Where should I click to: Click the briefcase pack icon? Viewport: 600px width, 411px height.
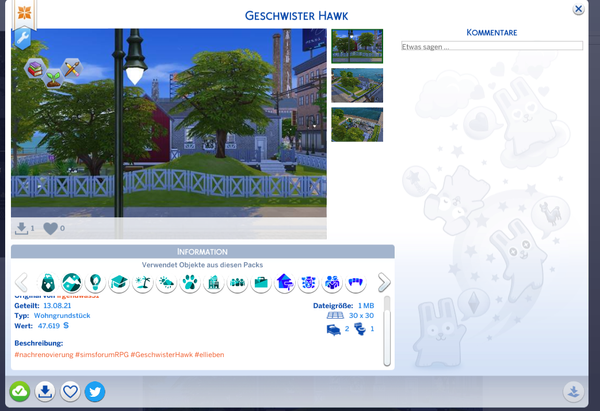click(261, 283)
